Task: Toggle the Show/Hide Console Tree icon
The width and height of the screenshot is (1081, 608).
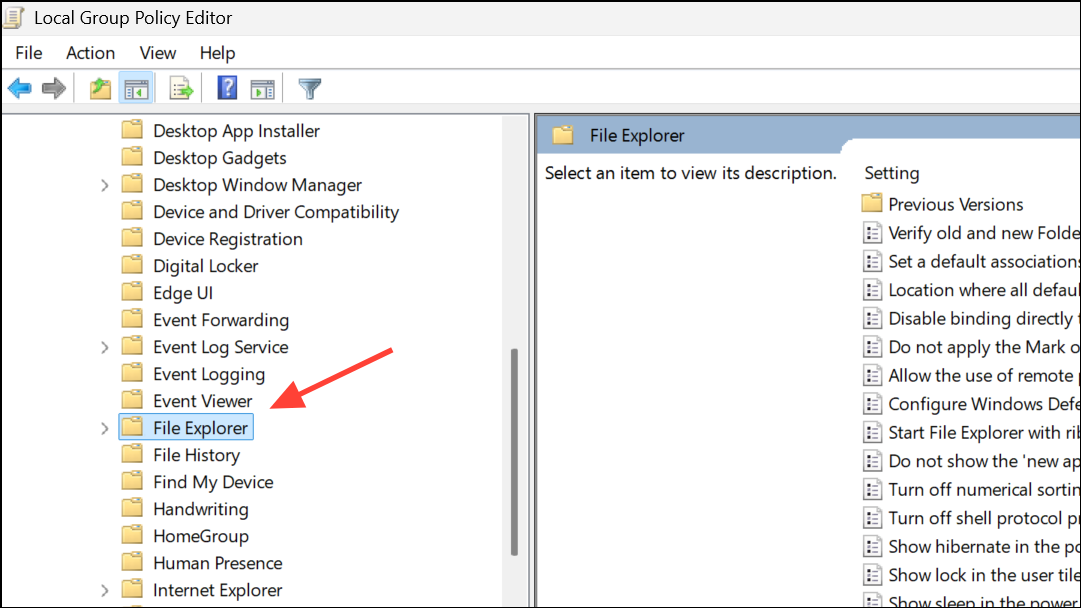Action: (x=136, y=88)
